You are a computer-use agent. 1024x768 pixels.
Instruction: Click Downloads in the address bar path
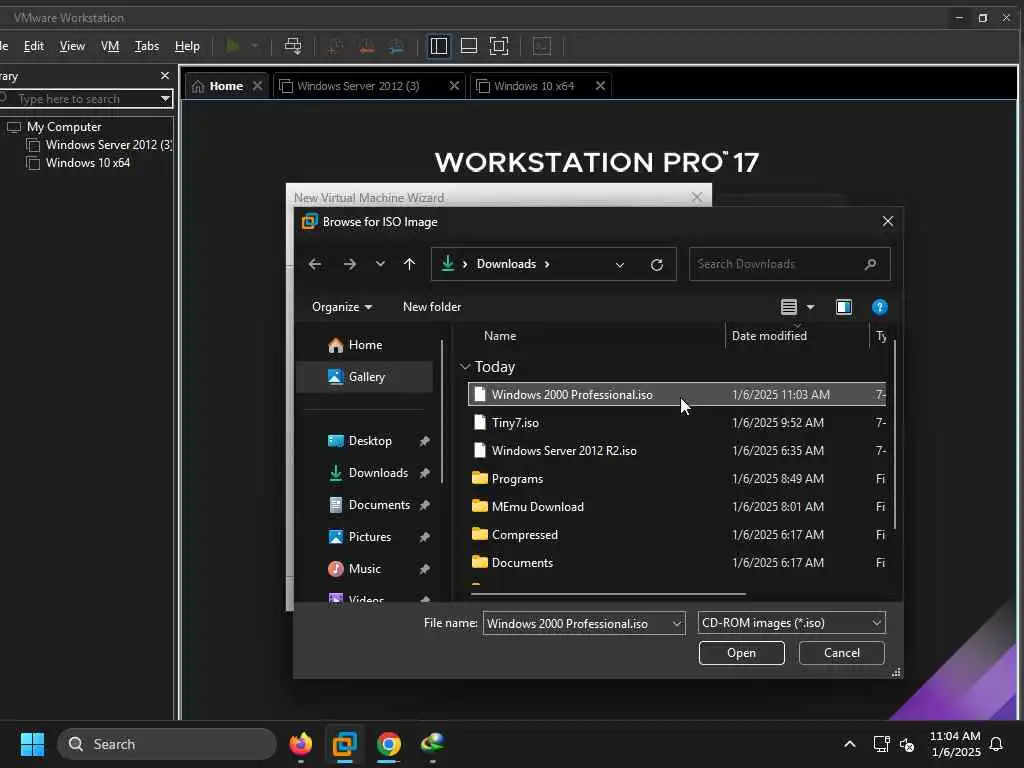click(x=506, y=264)
